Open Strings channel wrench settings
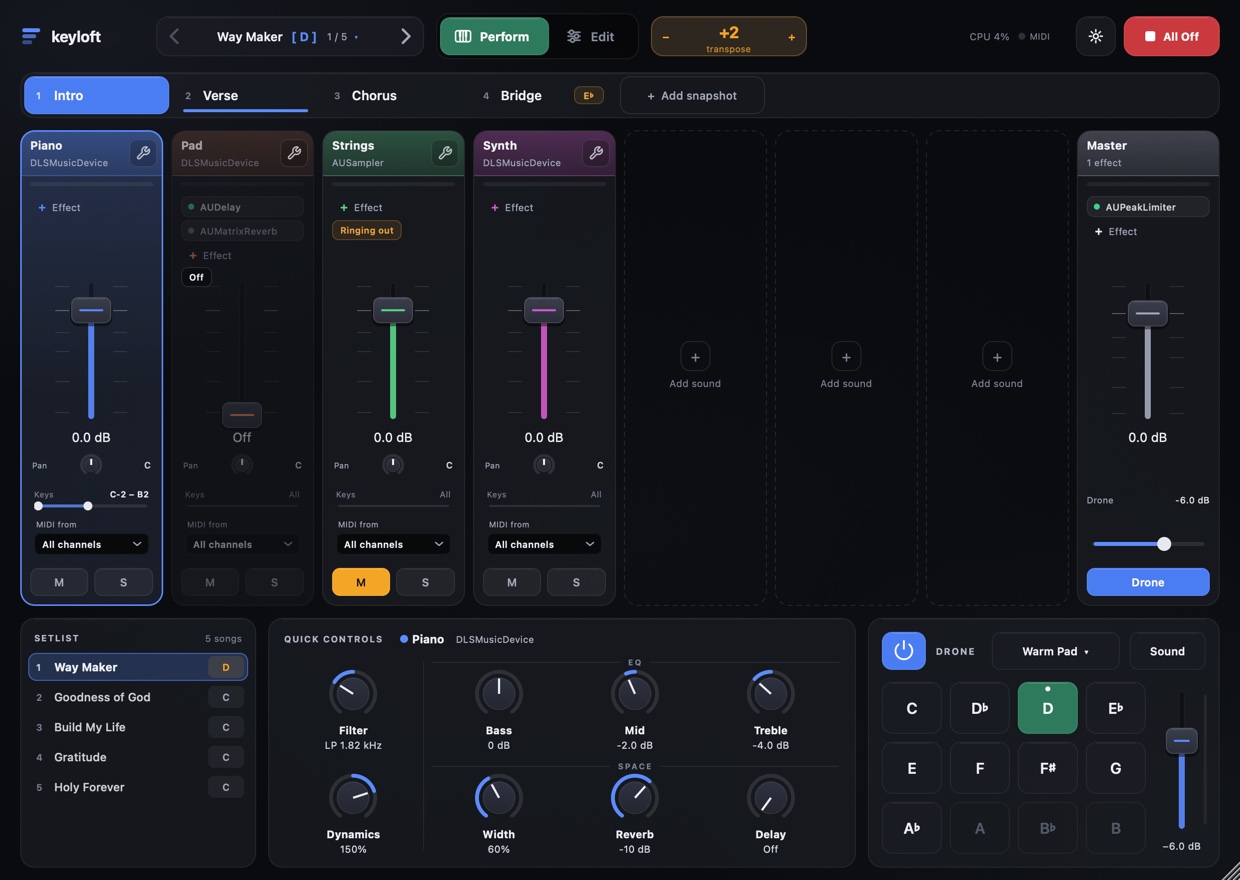The image size is (1240, 880). pyautogui.click(x=445, y=153)
